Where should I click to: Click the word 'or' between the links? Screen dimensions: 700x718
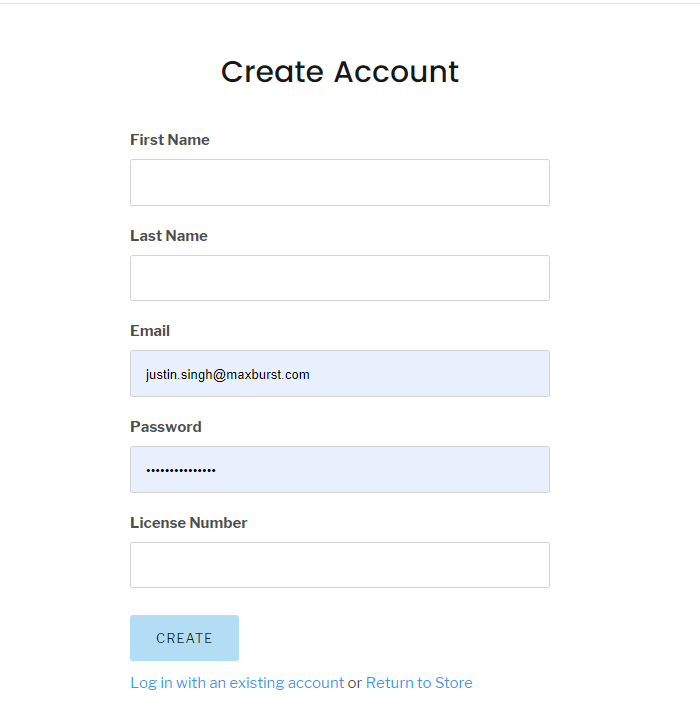coord(355,683)
